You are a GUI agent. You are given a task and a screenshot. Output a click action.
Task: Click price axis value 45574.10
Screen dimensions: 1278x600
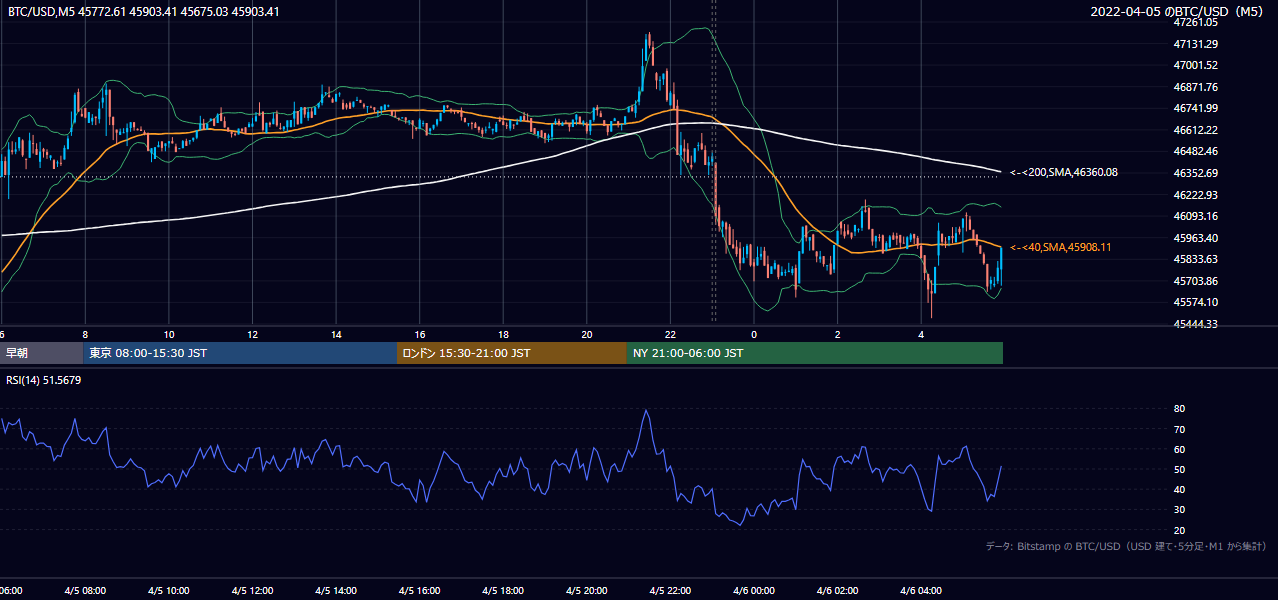1196,302
